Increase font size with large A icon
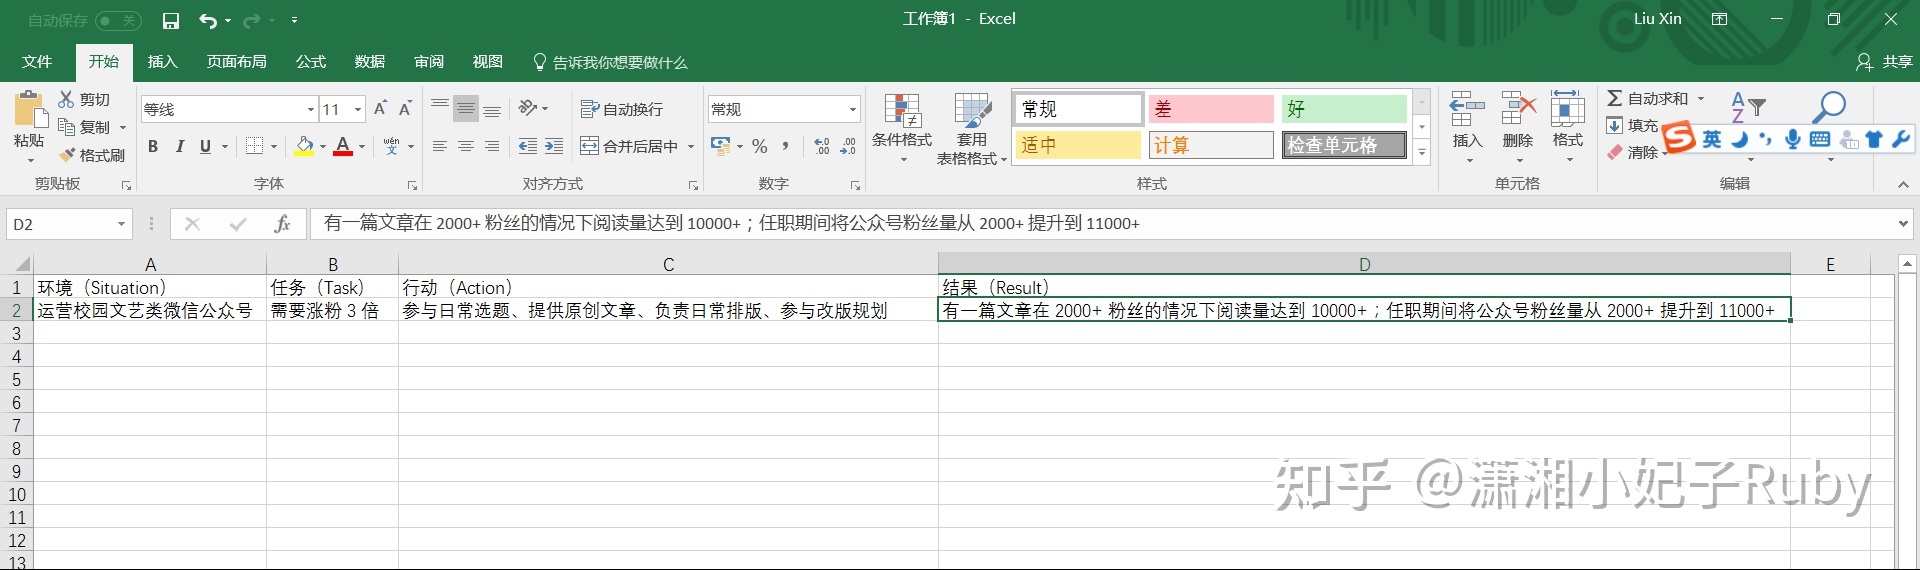Image resolution: width=1920 pixels, height=570 pixels. pos(380,109)
